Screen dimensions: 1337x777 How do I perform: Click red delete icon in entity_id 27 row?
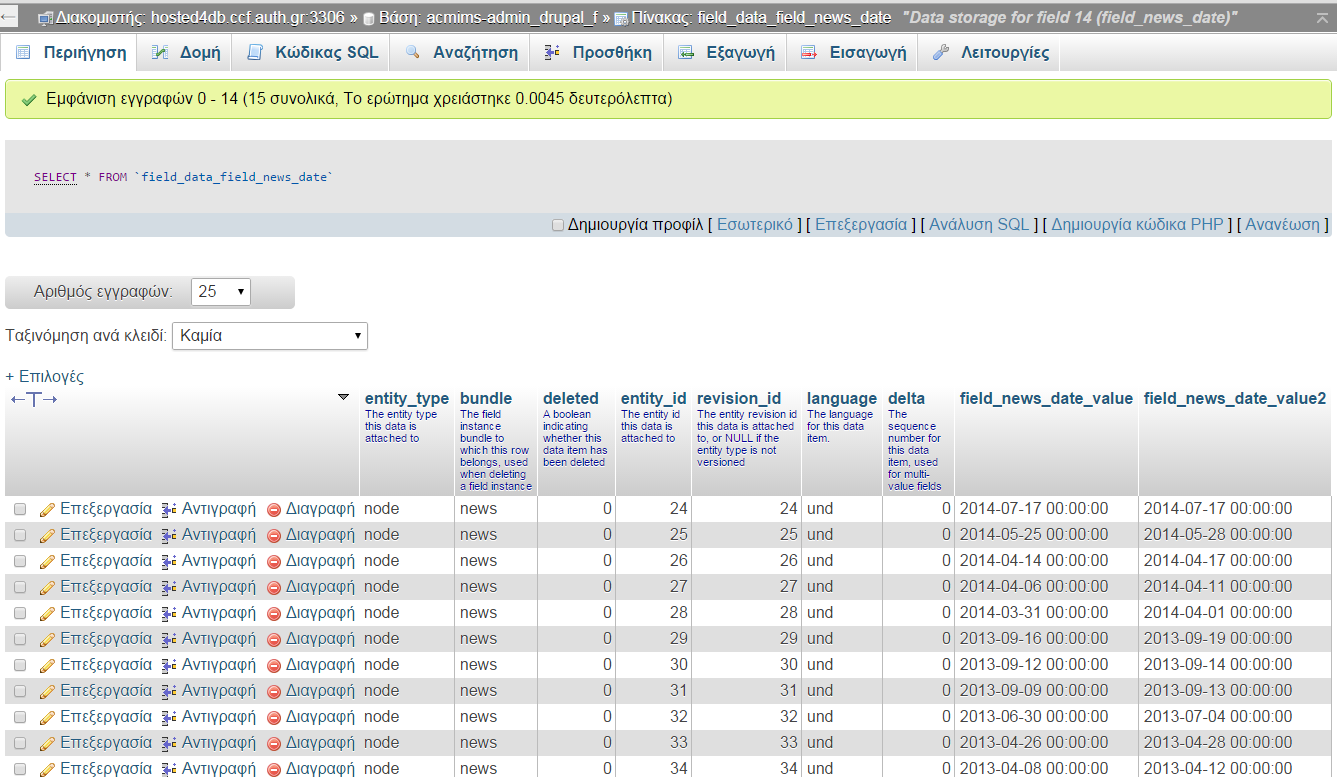tap(274, 587)
